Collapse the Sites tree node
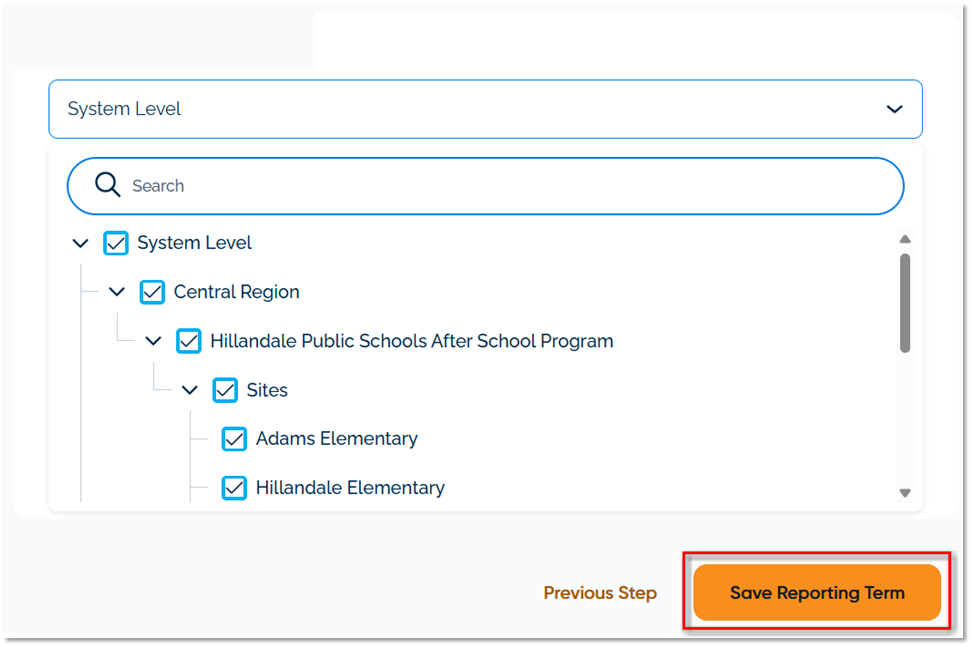Screen dimensions: 972x647 tap(190, 390)
